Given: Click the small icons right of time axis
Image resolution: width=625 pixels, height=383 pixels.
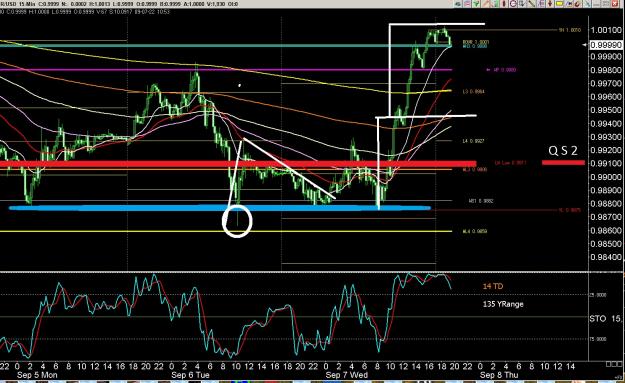Looking at the screenshot, I should pyautogui.click(x=613, y=365).
